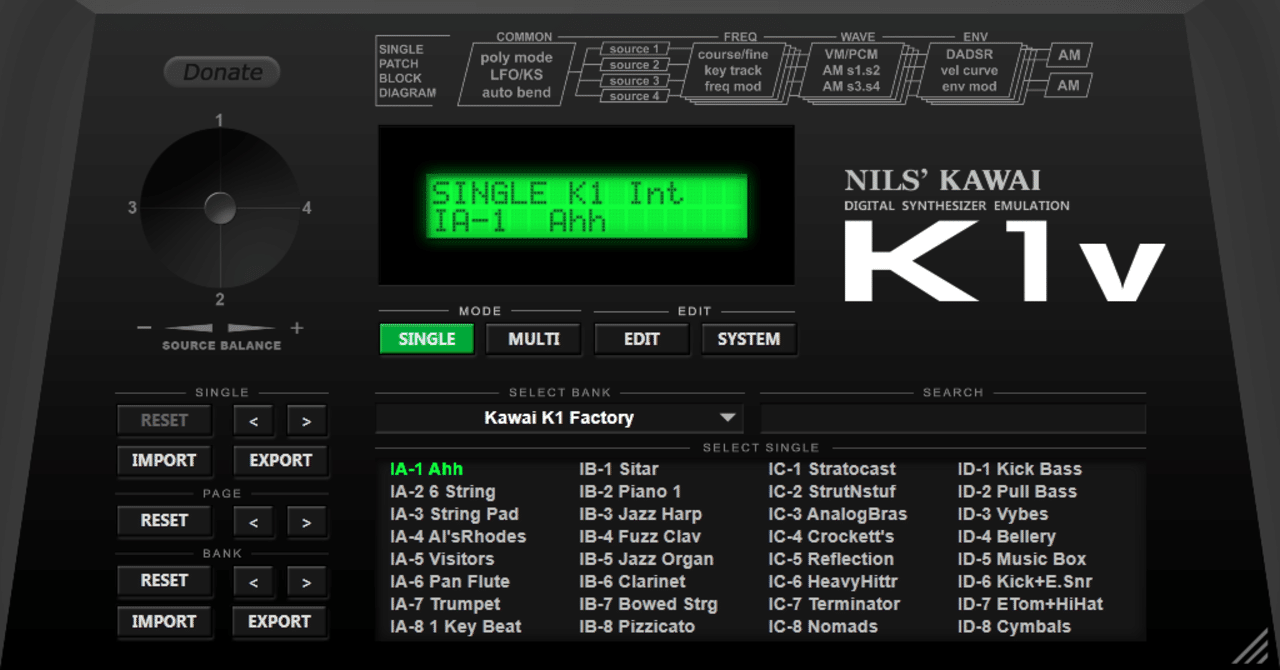Image resolution: width=1280 pixels, height=670 pixels.
Task: Toggle SINGLE mode
Action: click(426, 339)
